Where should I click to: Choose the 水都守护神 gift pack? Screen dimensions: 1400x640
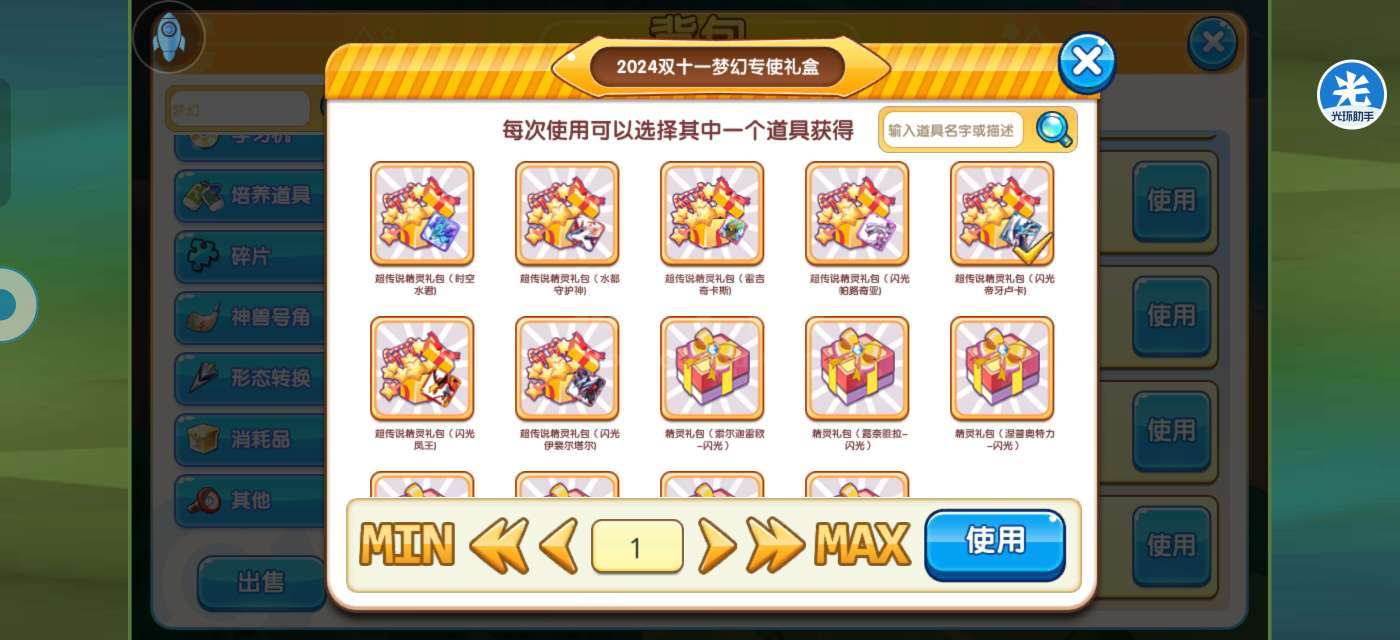(567, 214)
